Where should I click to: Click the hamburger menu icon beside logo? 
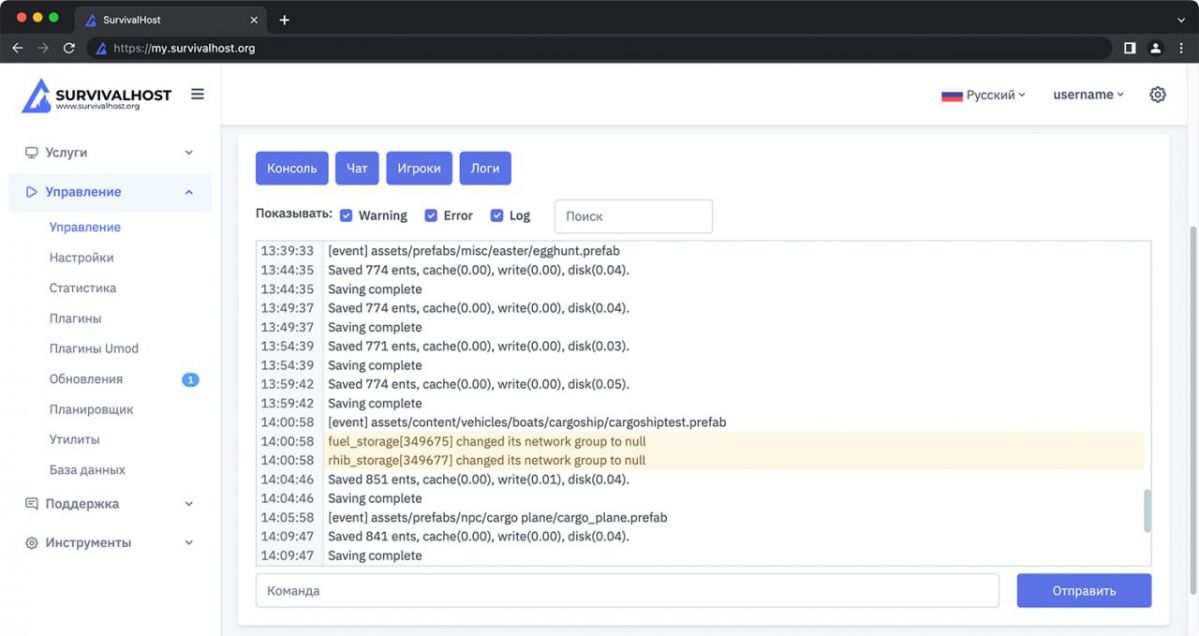tap(197, 94)
